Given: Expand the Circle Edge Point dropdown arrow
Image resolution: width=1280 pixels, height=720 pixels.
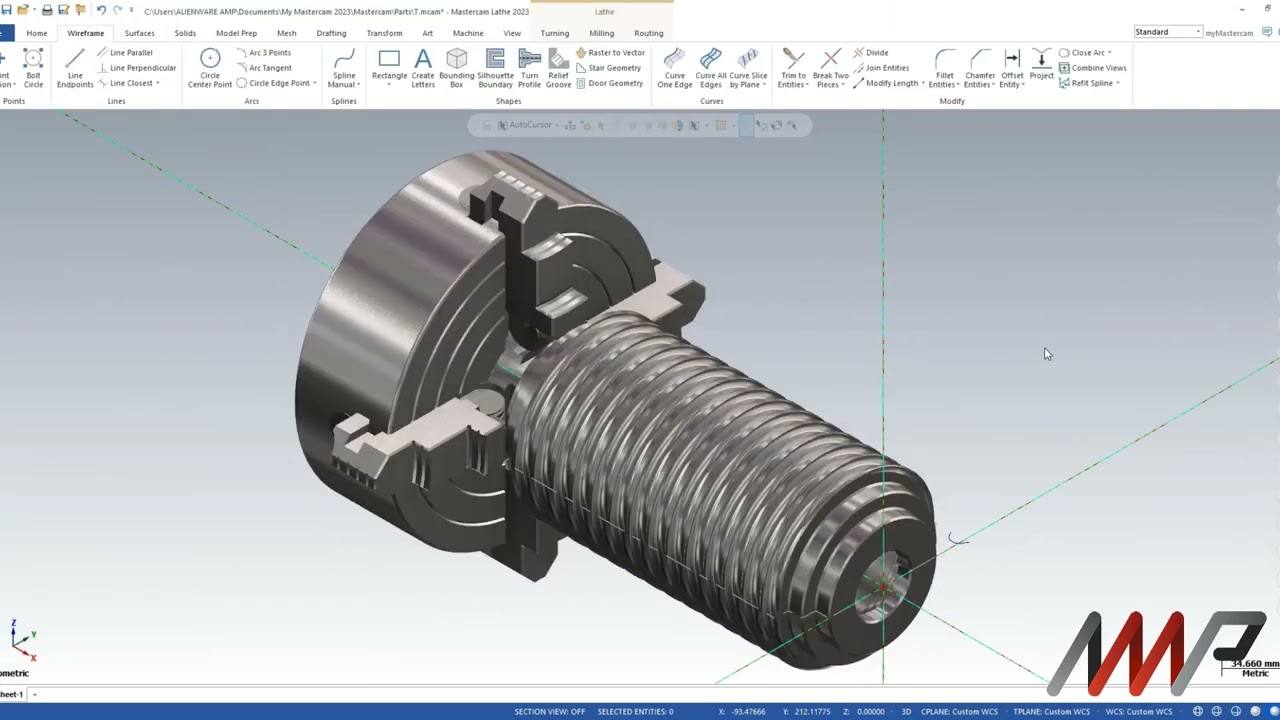Looking at the screenshot, I should tap(315, 83).
